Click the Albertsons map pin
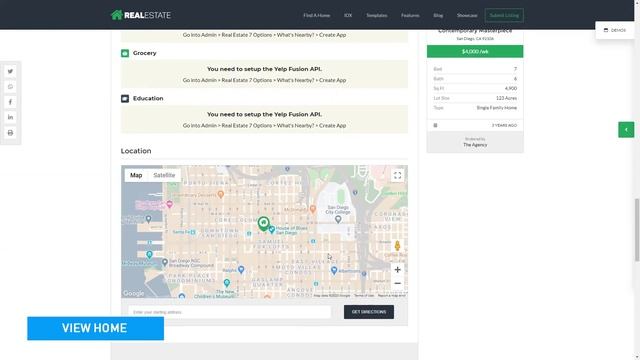 334,270
